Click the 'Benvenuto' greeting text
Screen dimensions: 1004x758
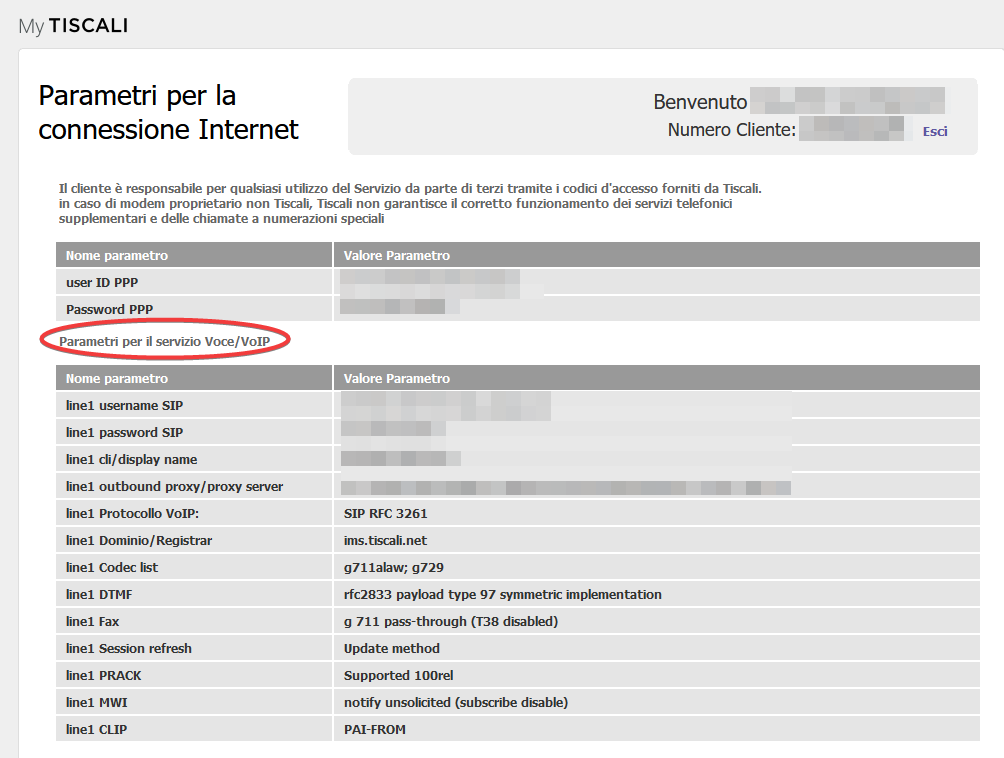(x=700, y=102)
